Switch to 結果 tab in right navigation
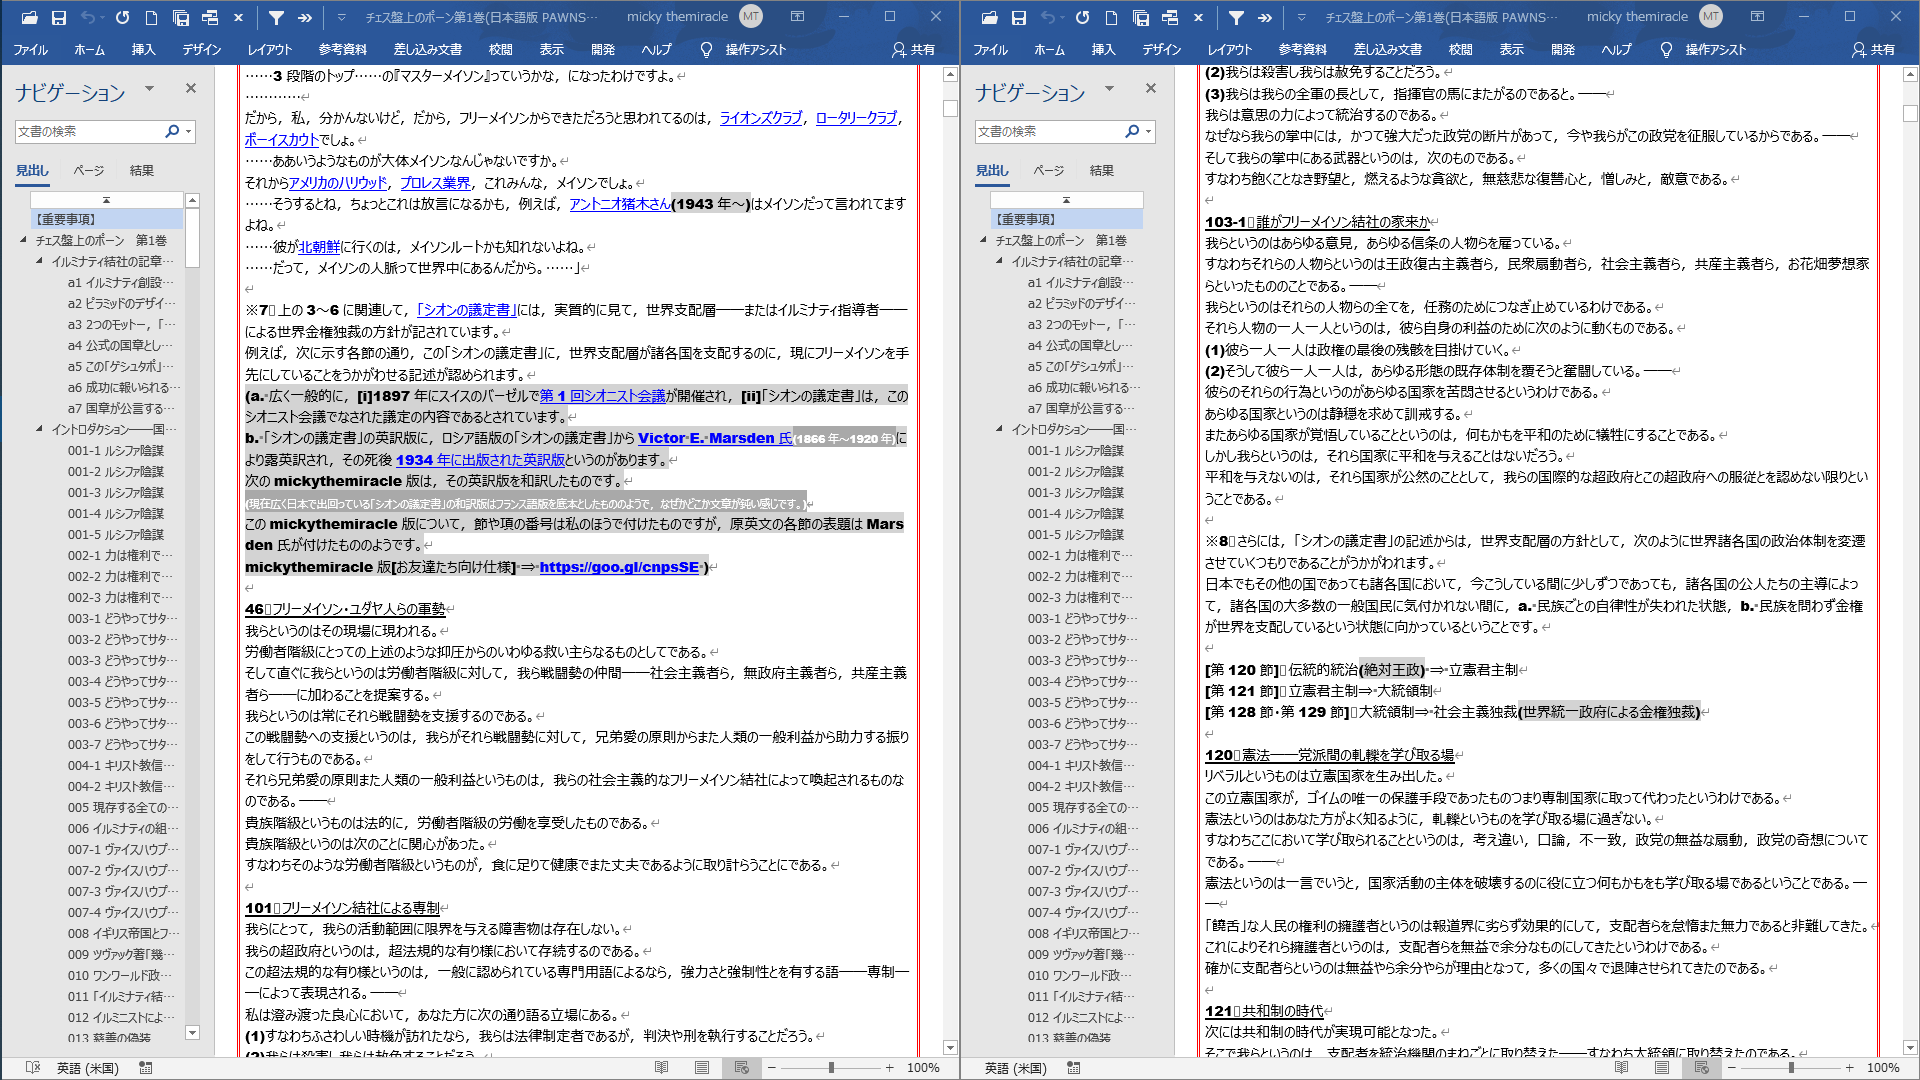The width and height of the screenshot is (1920, 1080). (x=1102, y=171)
